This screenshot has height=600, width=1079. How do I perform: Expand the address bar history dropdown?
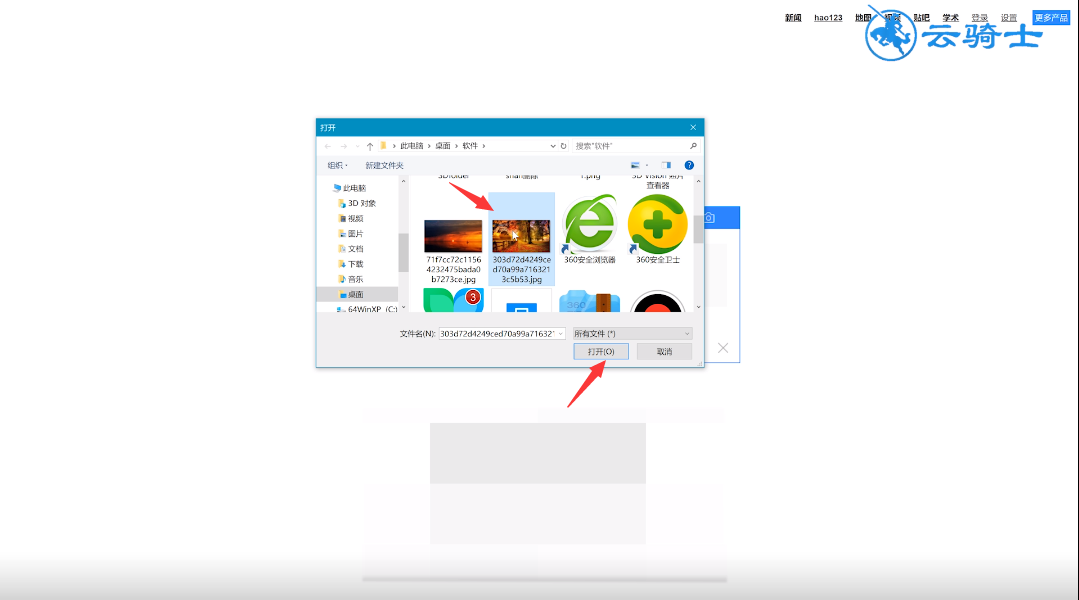(x=553, y=146)
